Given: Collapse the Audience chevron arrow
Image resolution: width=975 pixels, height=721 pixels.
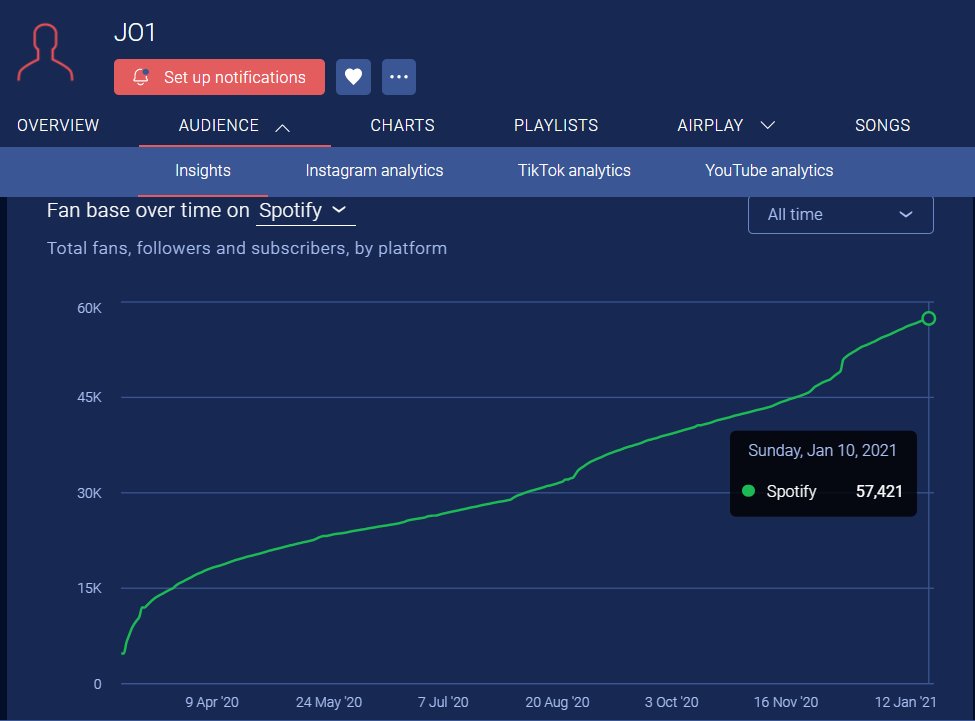Looking at the screenshot, I should (x=282, y=127).
